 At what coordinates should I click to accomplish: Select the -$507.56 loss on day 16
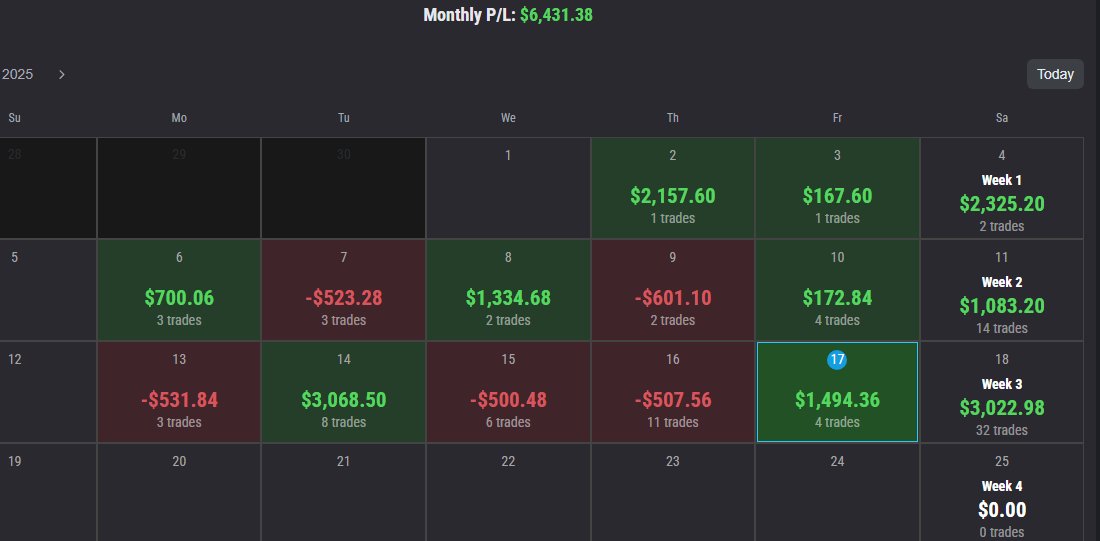673,400
